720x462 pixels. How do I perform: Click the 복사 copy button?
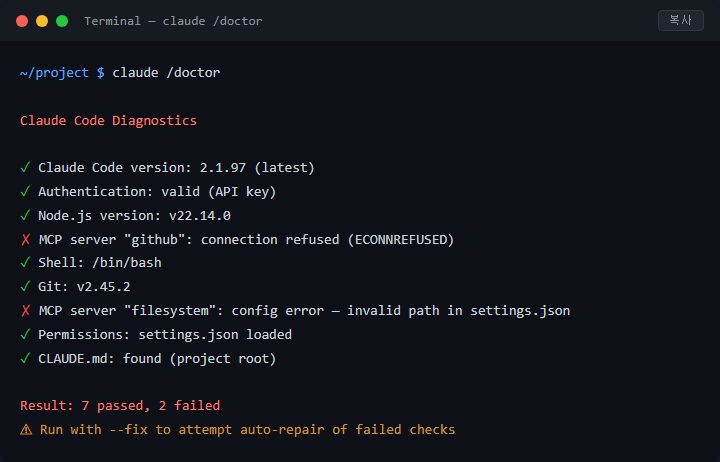pos(681,21)
